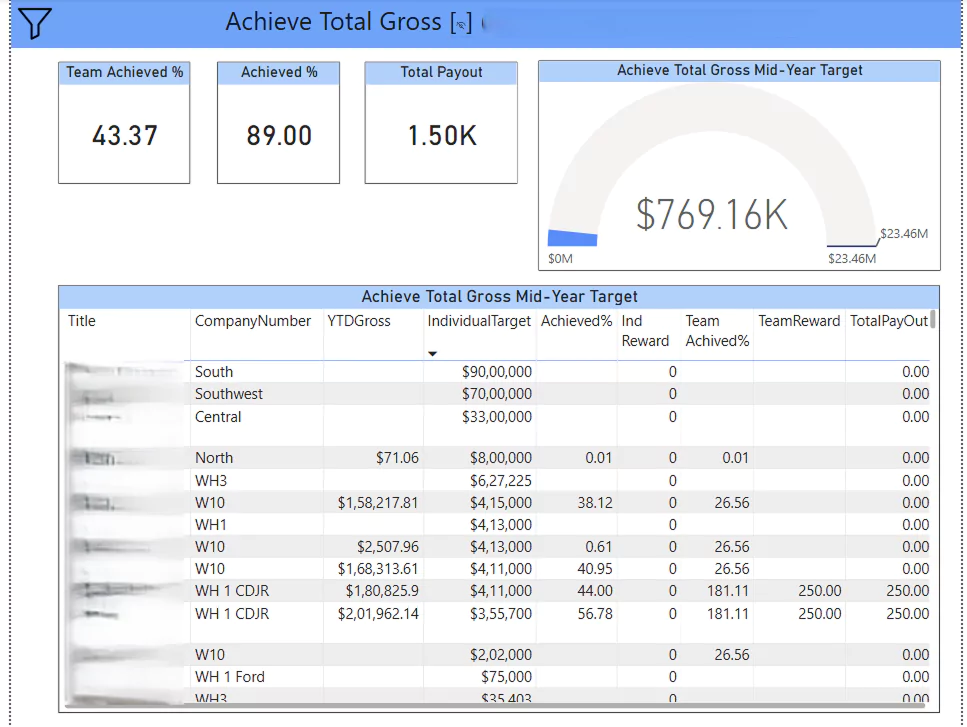Click the TeamReward column header
This screenshot has height=727, width=967.
[799, 321]
